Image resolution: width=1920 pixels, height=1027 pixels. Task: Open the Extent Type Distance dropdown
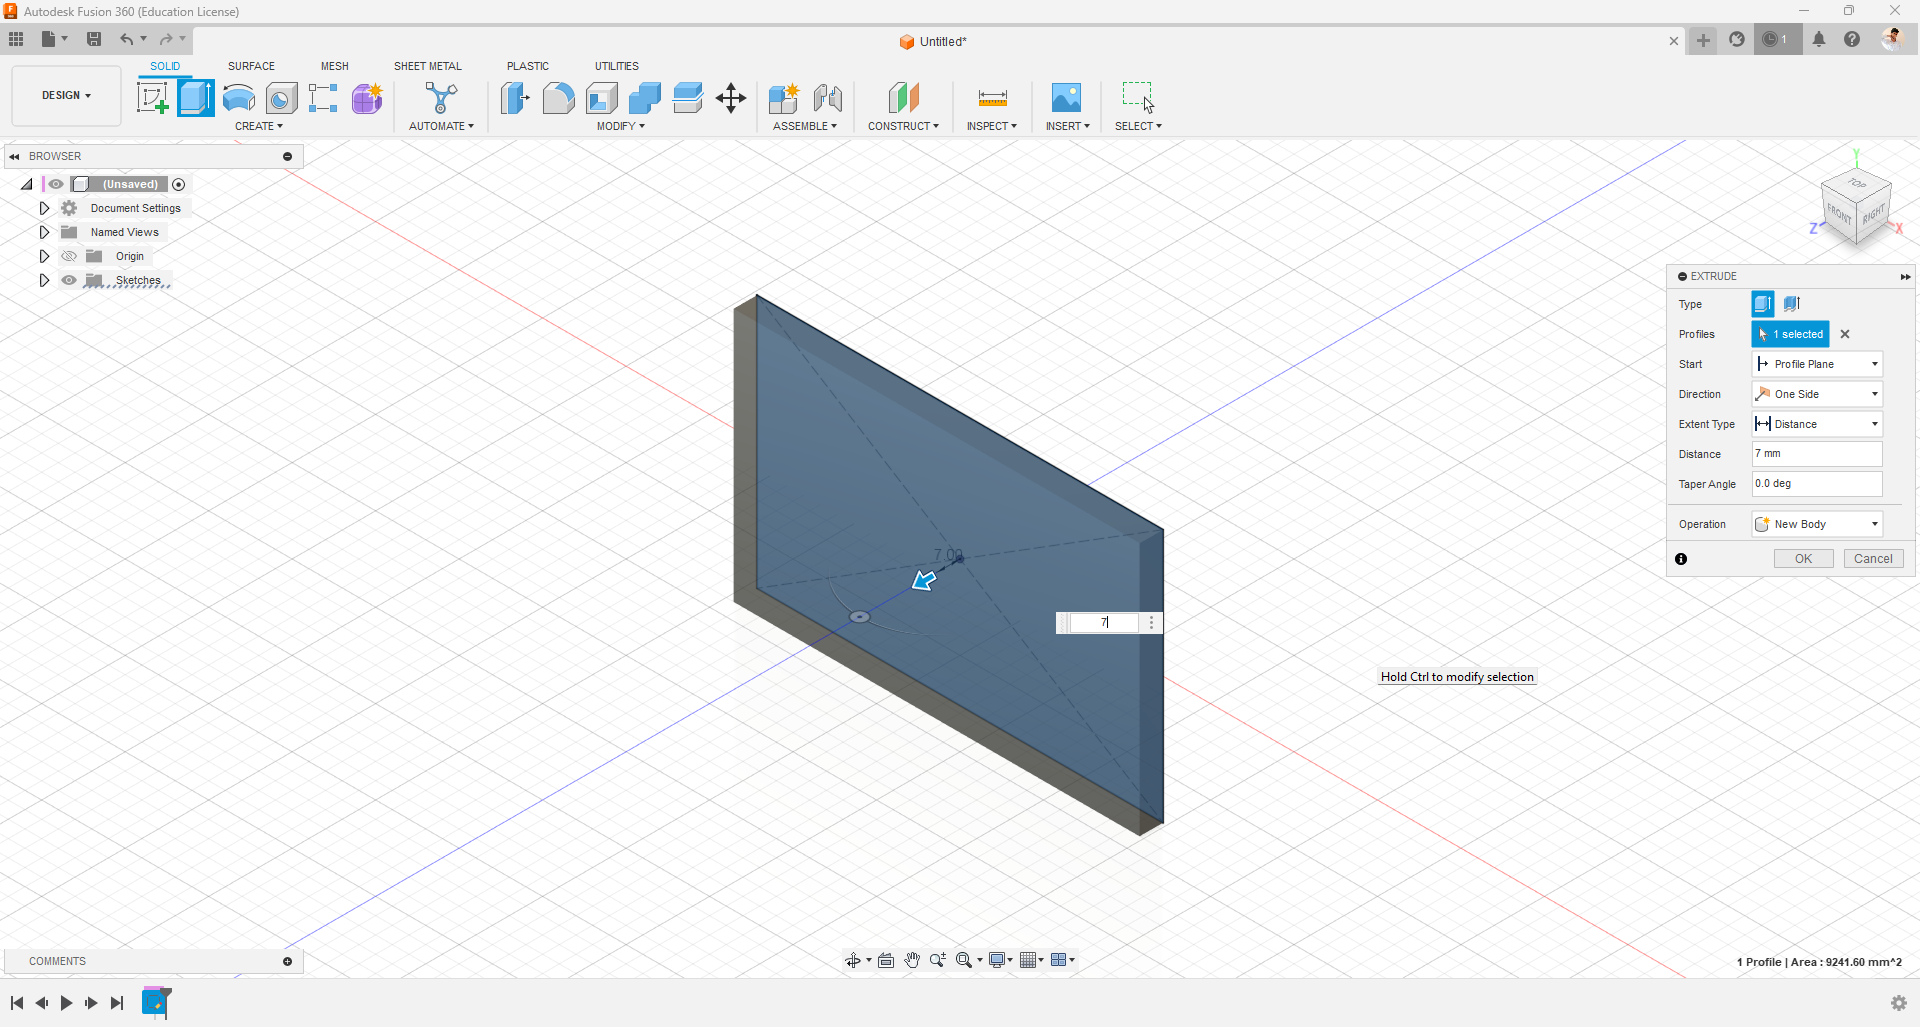1817,424
